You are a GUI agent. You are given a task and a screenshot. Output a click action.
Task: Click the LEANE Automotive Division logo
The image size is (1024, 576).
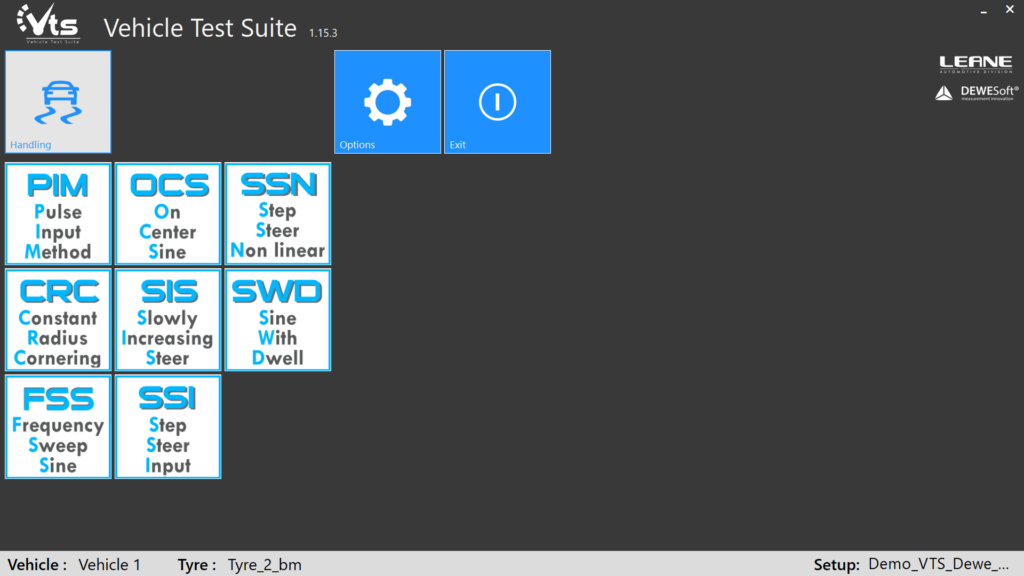(975, 65)
